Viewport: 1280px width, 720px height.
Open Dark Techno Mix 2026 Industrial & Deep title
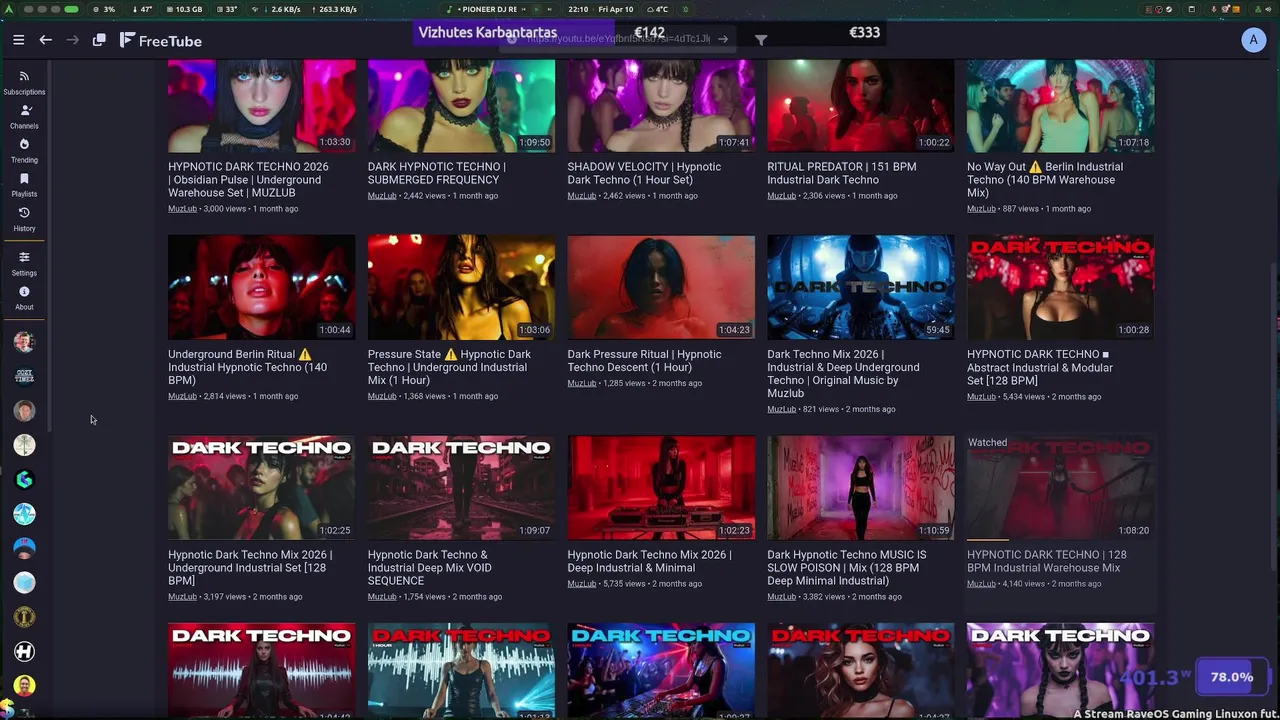(x=843, y=373)
